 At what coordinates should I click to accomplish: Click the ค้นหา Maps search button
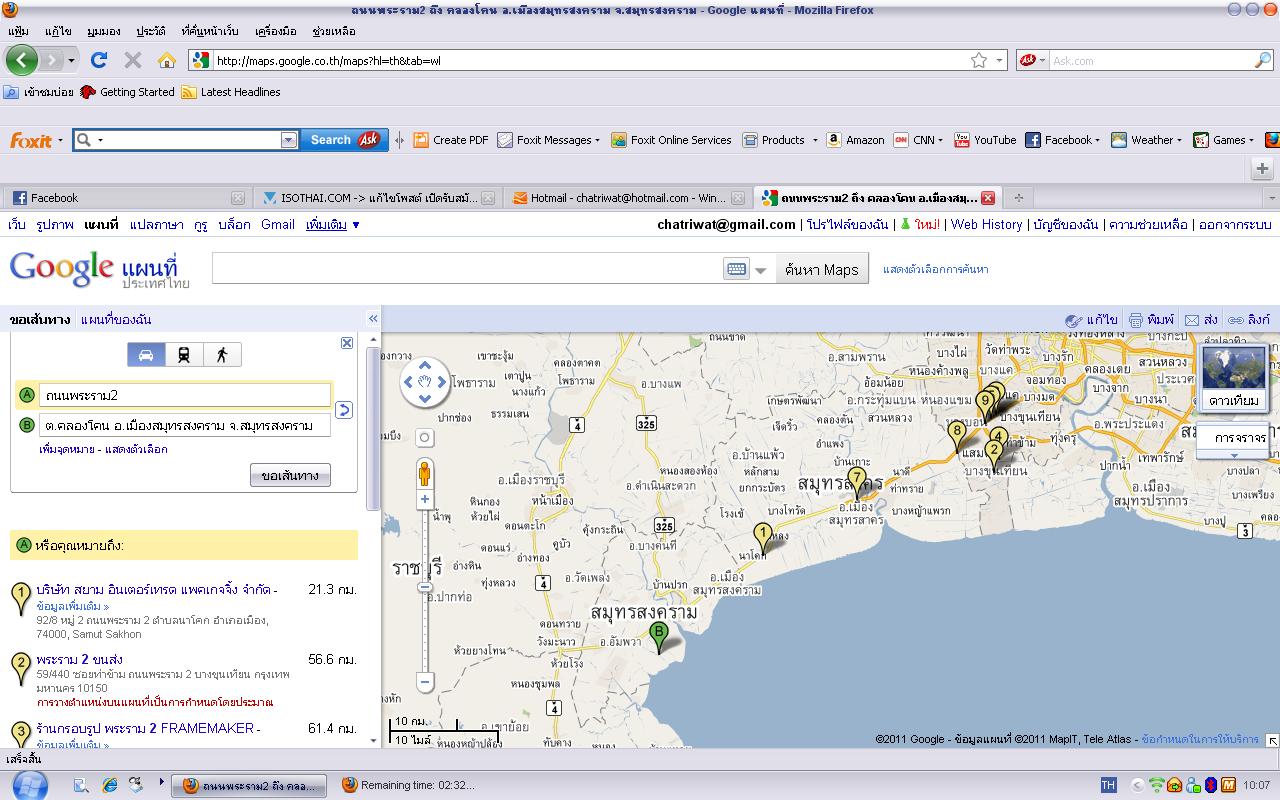click(x=822, y=269)
